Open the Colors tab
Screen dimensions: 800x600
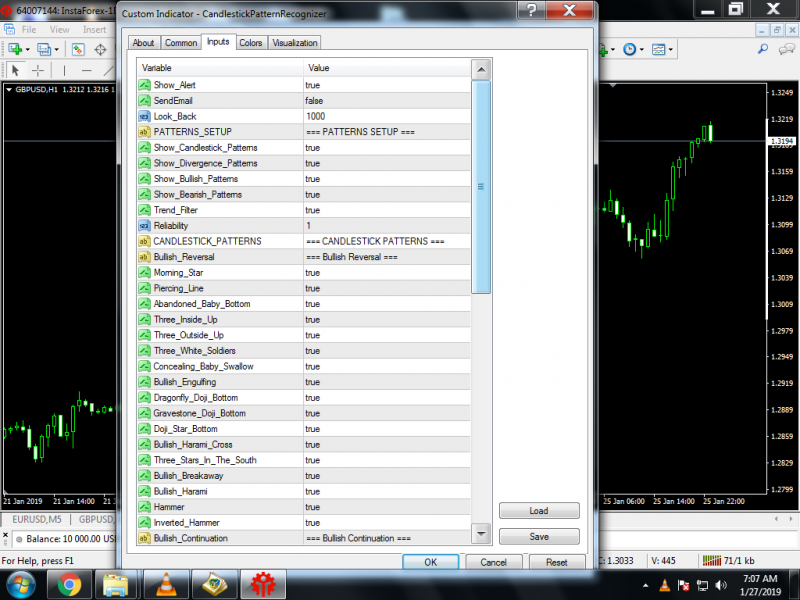coord(251,43)
